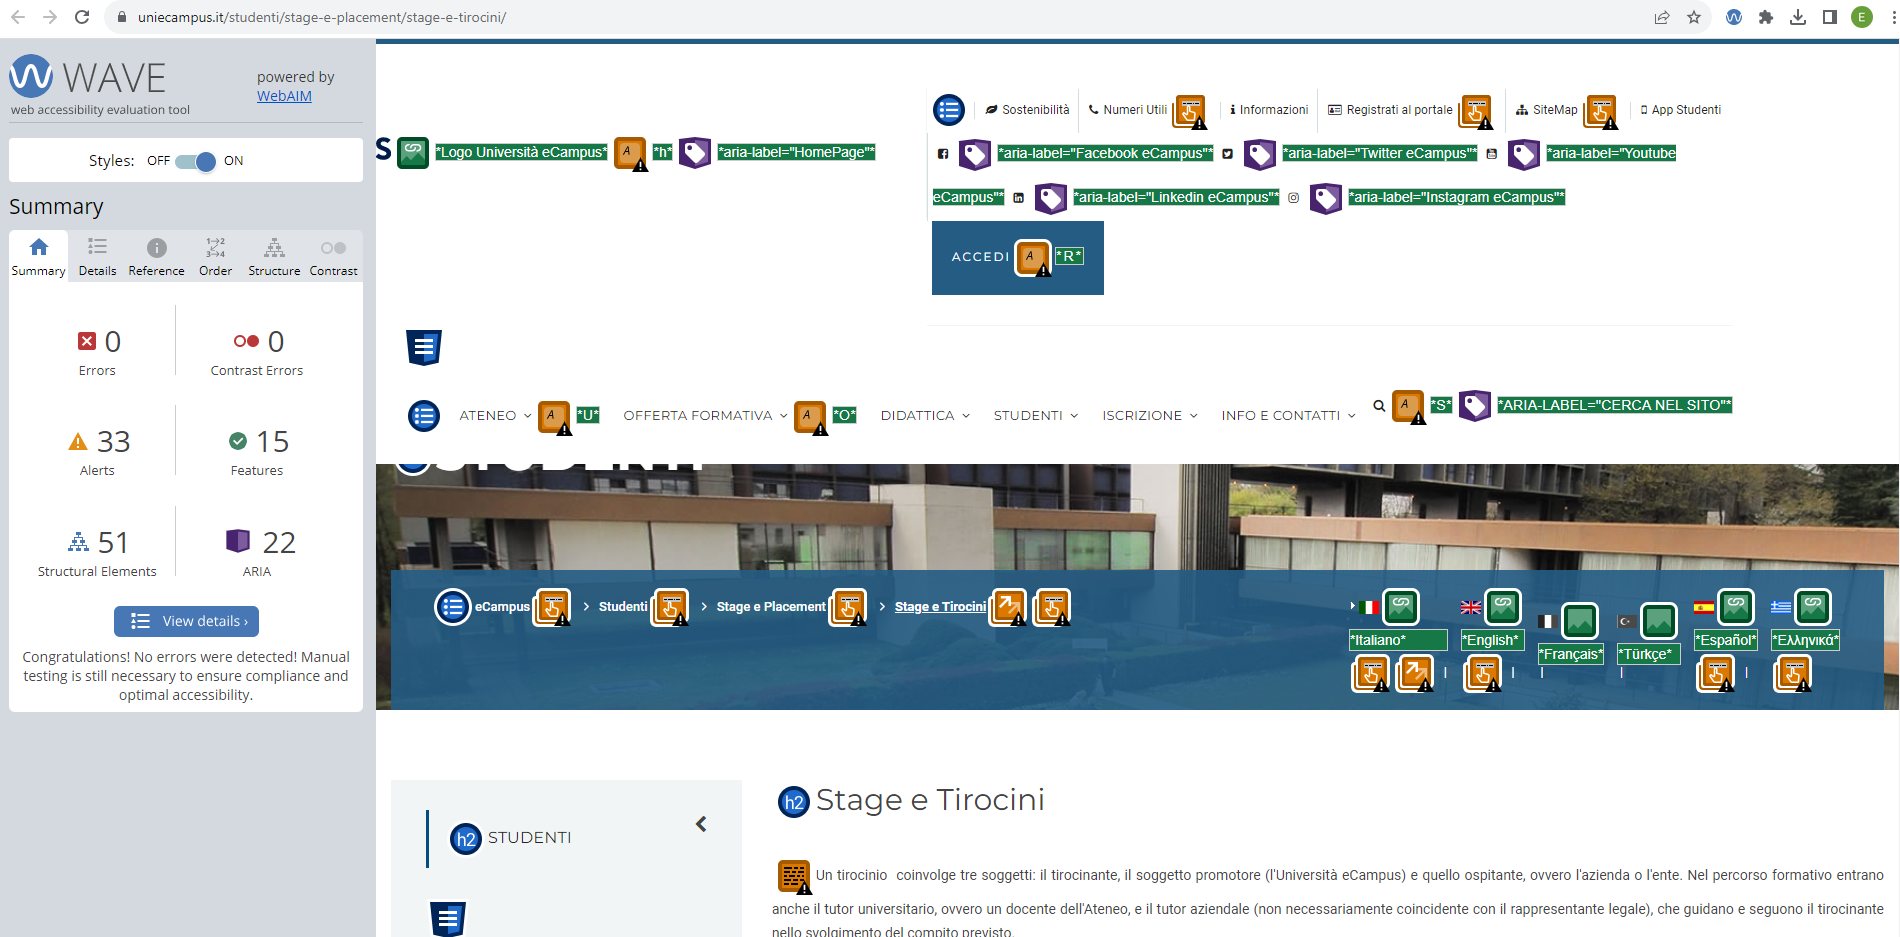The width and height of the screenshot is (1900, 937).
Task: Click the WAVE list icon before Sostenibilità
Action: (x=949, y=110)
